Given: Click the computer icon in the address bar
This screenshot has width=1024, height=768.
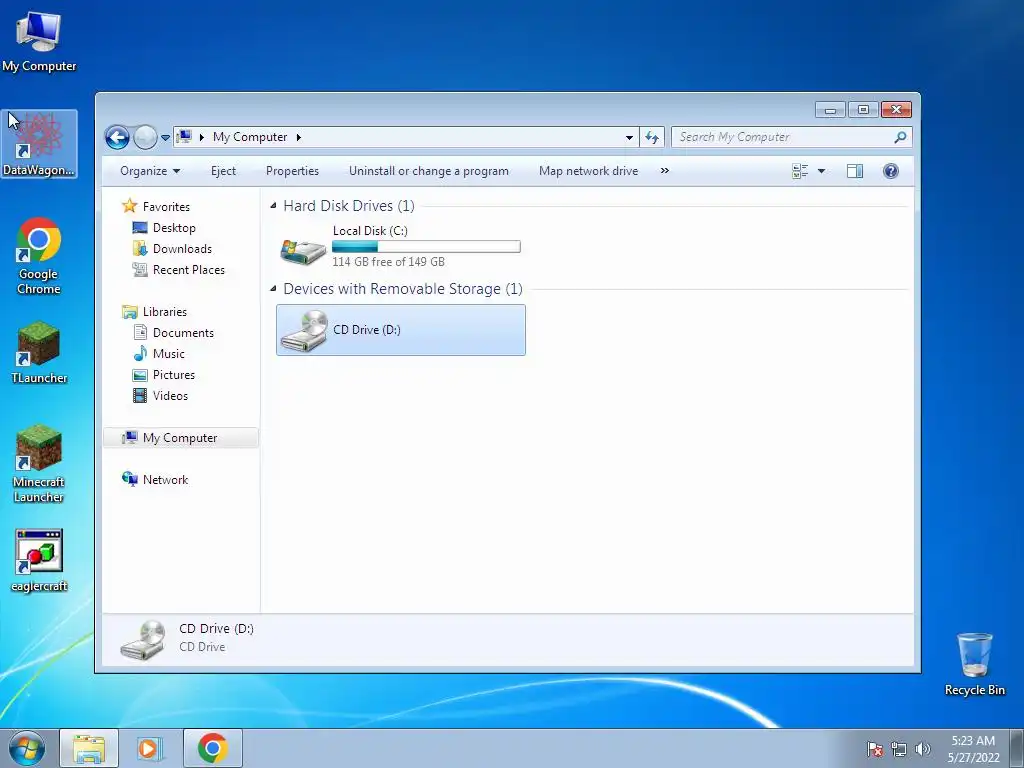Looking at the screenshot, I should coord(184,136).
